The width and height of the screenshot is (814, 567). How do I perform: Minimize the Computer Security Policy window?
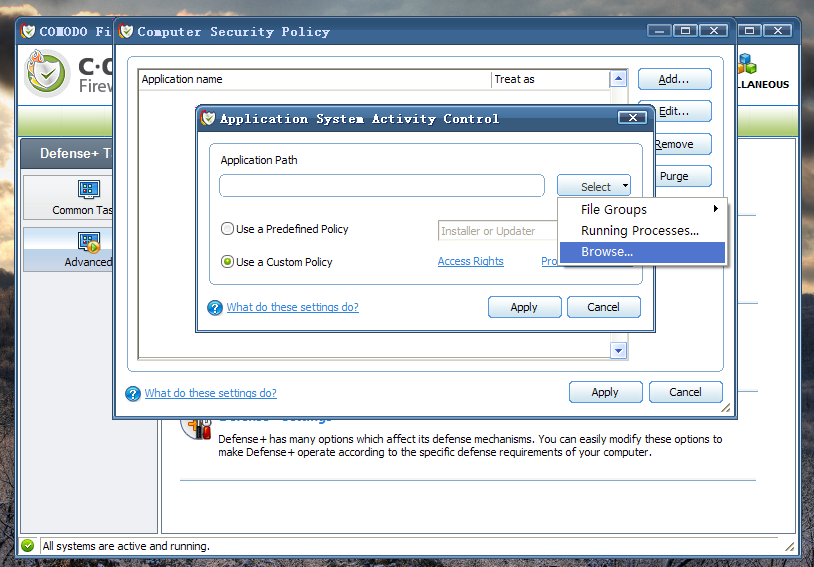tap(659, 31)
